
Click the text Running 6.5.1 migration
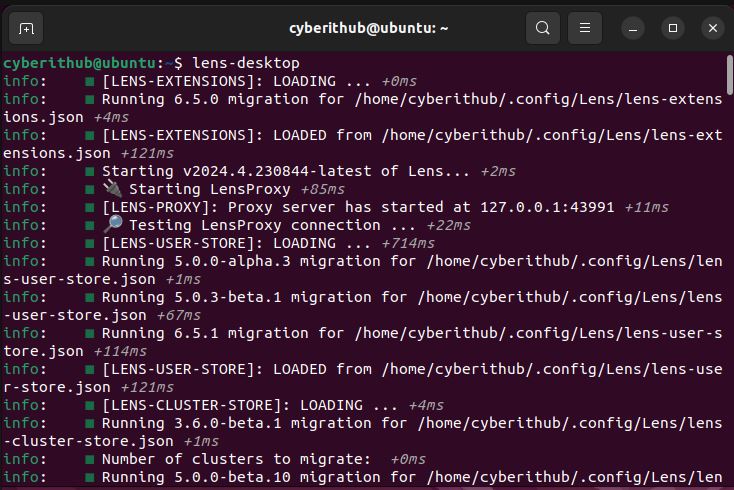pyautogui.click(x=205, y=333)
